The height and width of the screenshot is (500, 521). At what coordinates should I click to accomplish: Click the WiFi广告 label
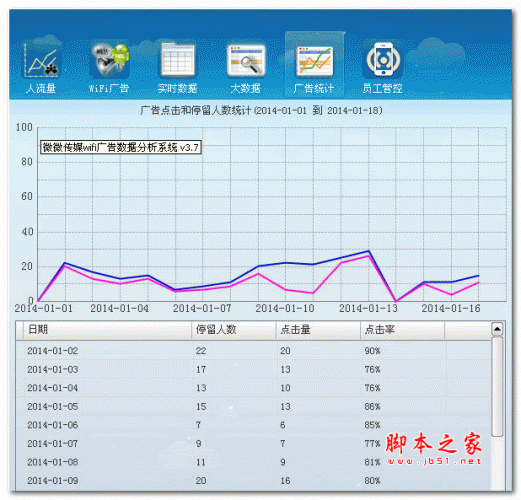point(109,88)
